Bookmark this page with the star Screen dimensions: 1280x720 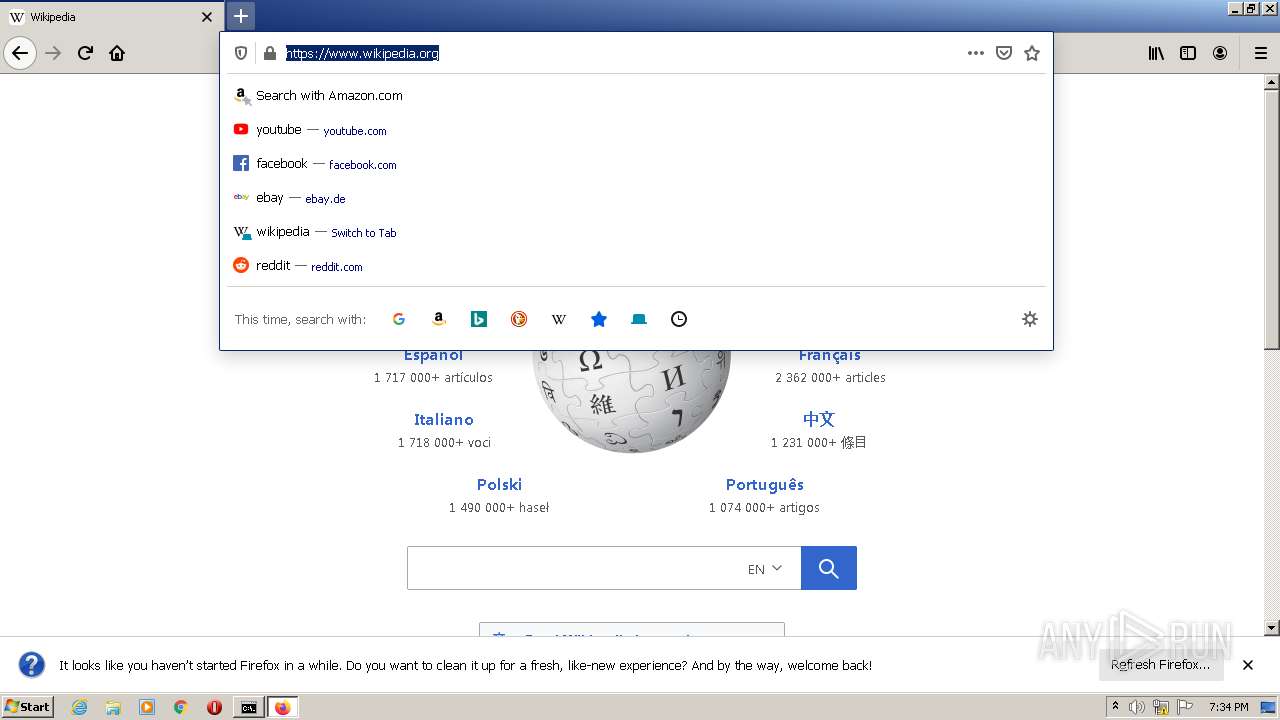tap(1032, 53)
